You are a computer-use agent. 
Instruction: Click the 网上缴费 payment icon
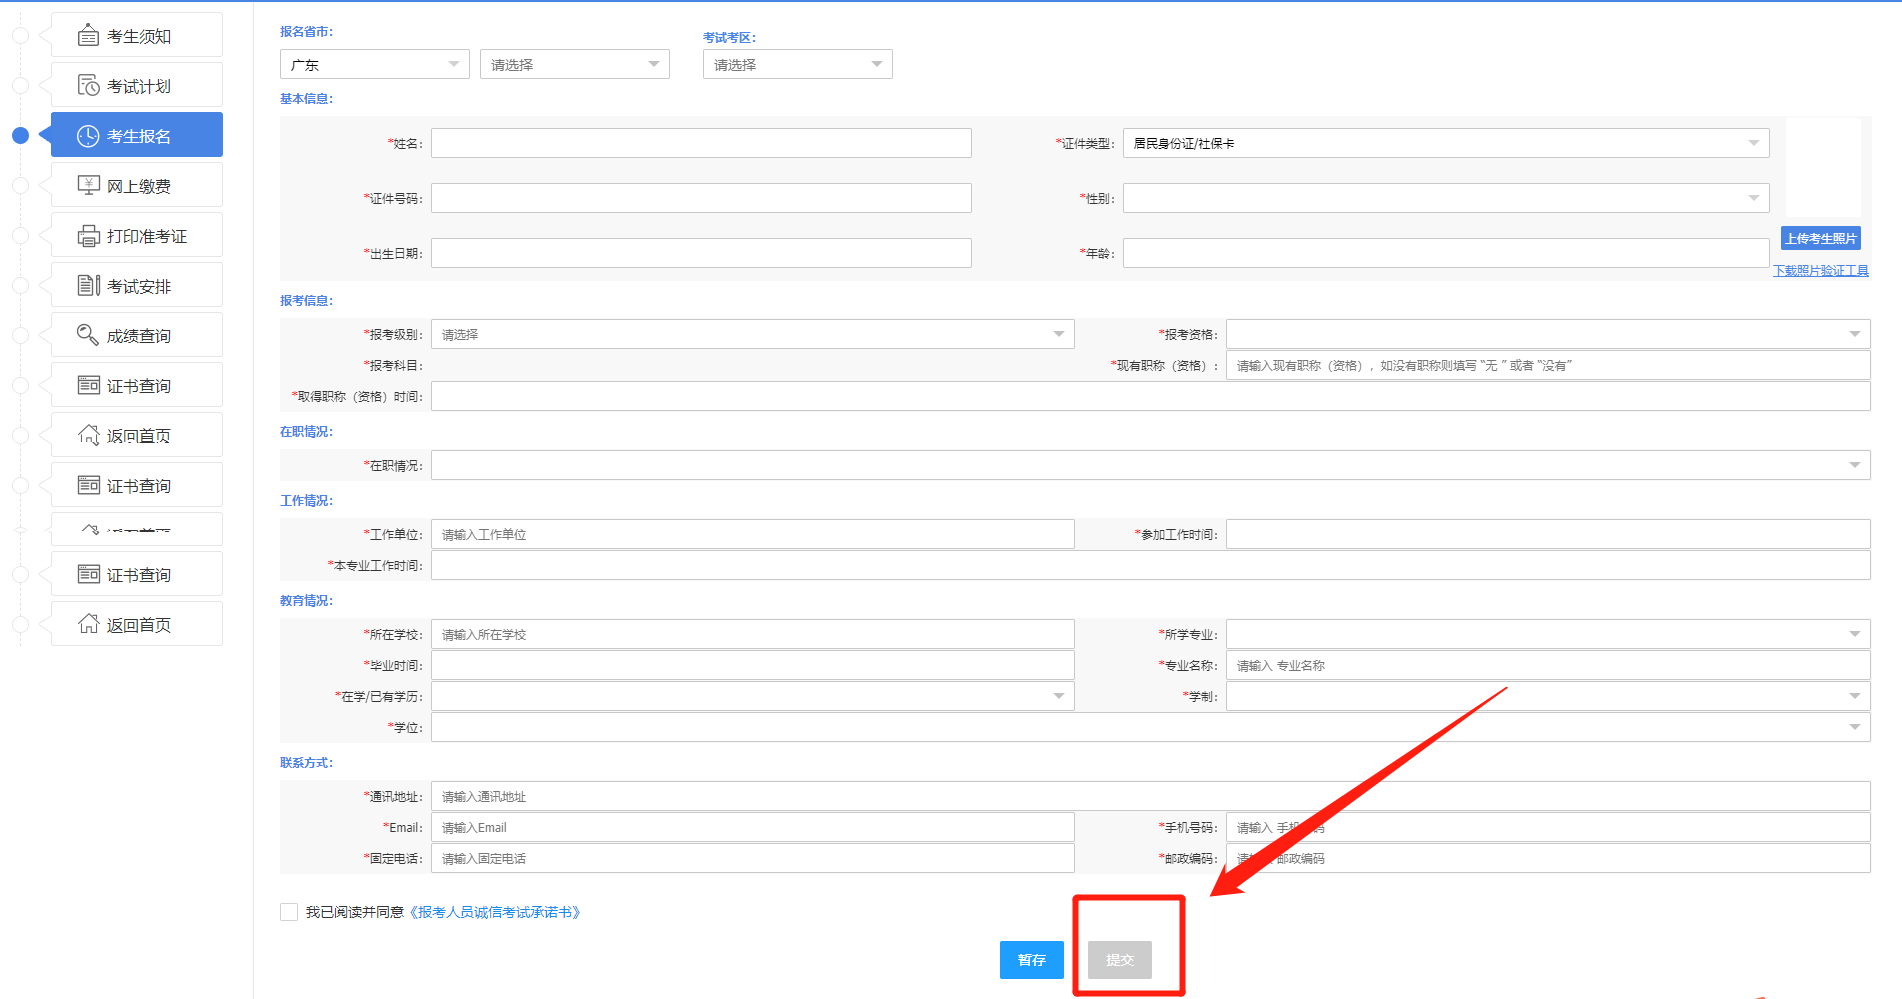click(88, 185)
